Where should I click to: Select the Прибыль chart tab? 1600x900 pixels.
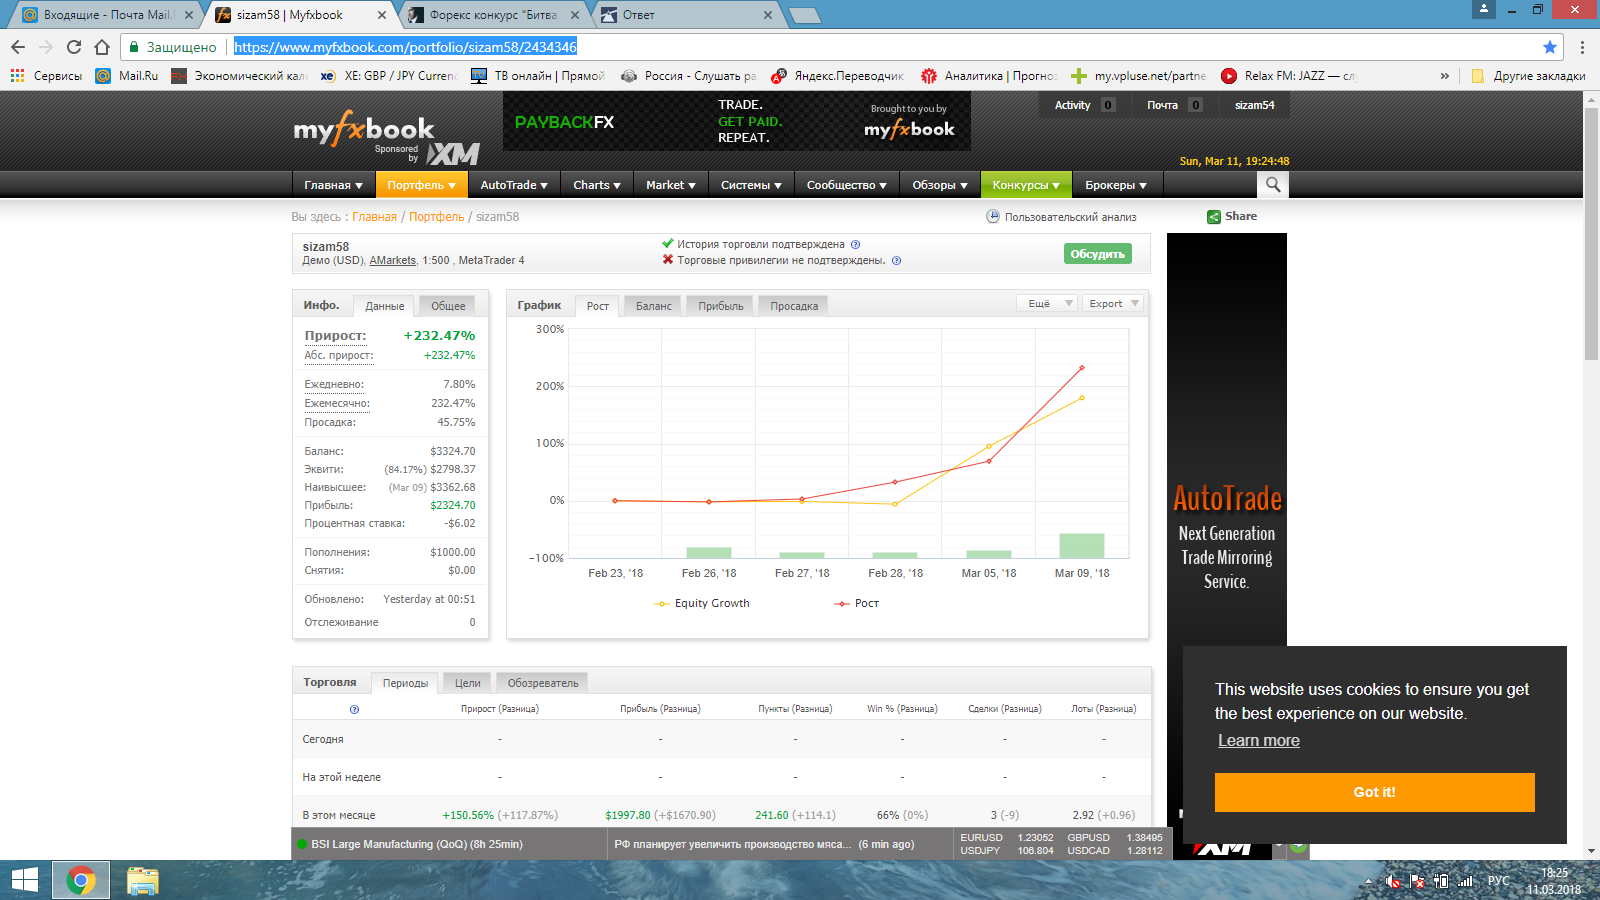click(721, 306)
